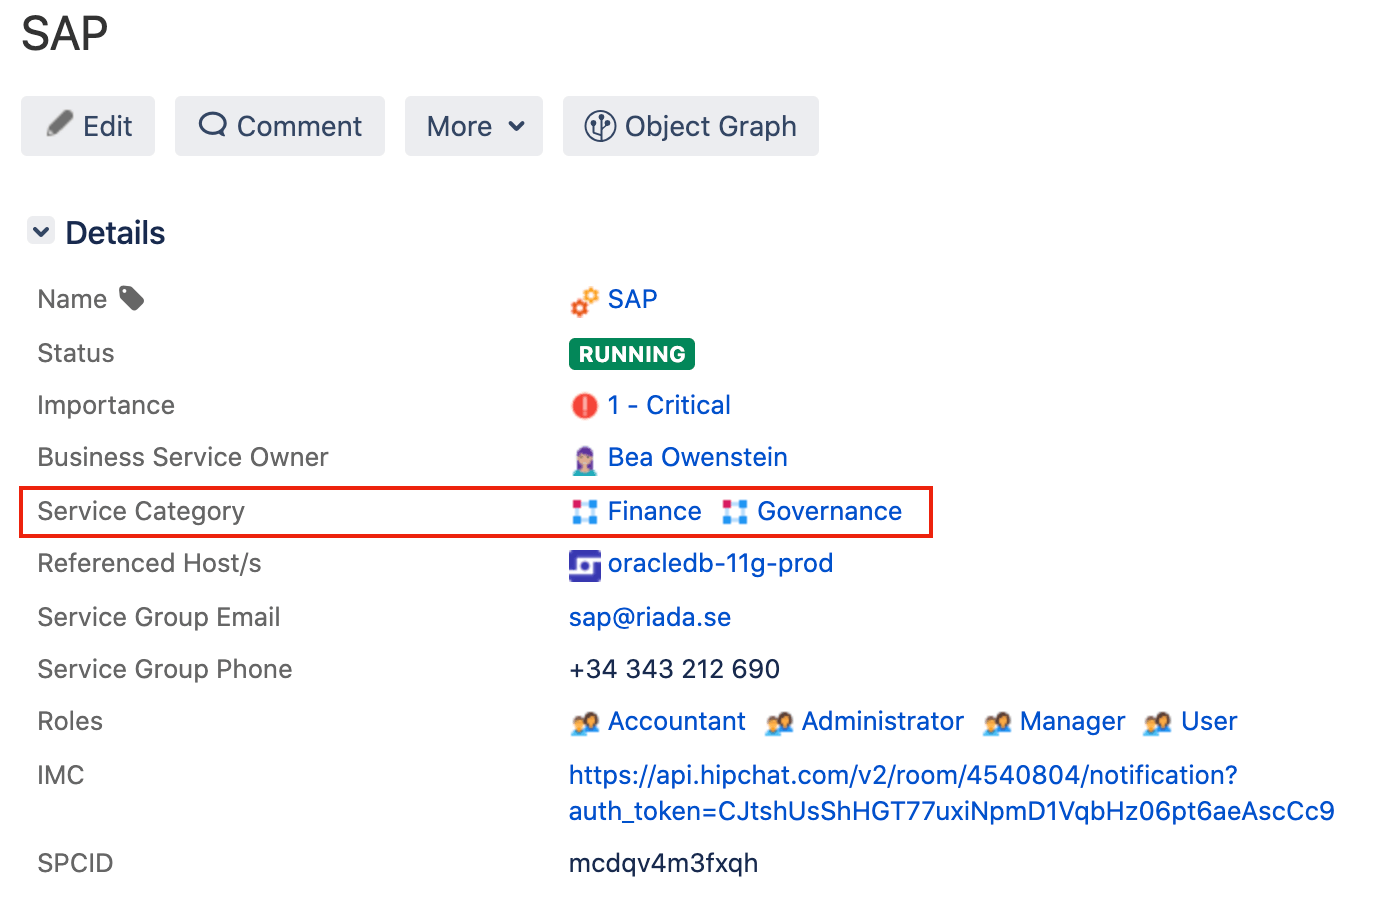Click the Finance category icon
Image resolution: width=1394 pixels, height=910 pixels.
[x=583, y=511]
